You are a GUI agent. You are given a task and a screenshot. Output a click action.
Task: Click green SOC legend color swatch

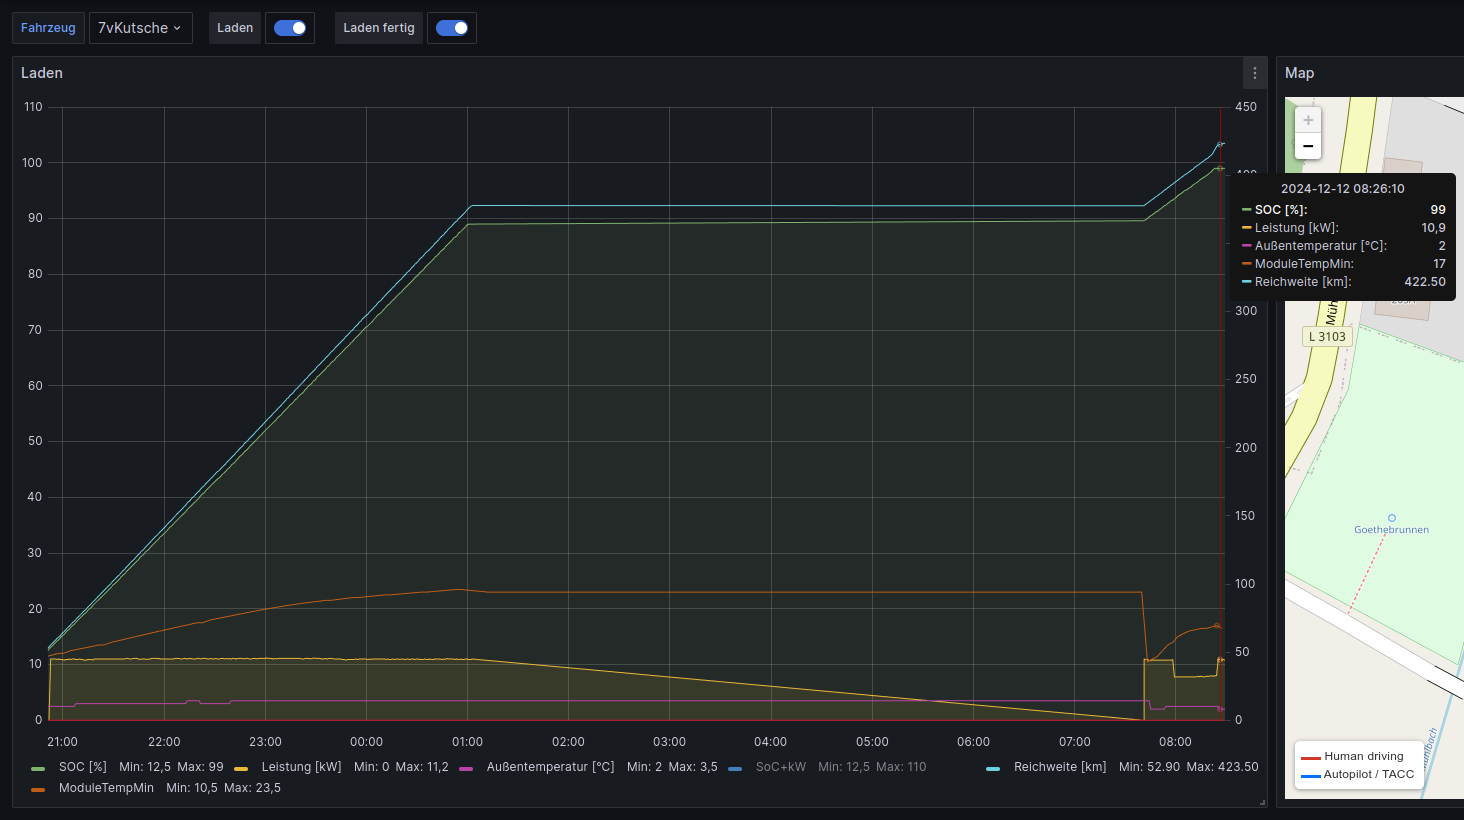click(38, 768)
